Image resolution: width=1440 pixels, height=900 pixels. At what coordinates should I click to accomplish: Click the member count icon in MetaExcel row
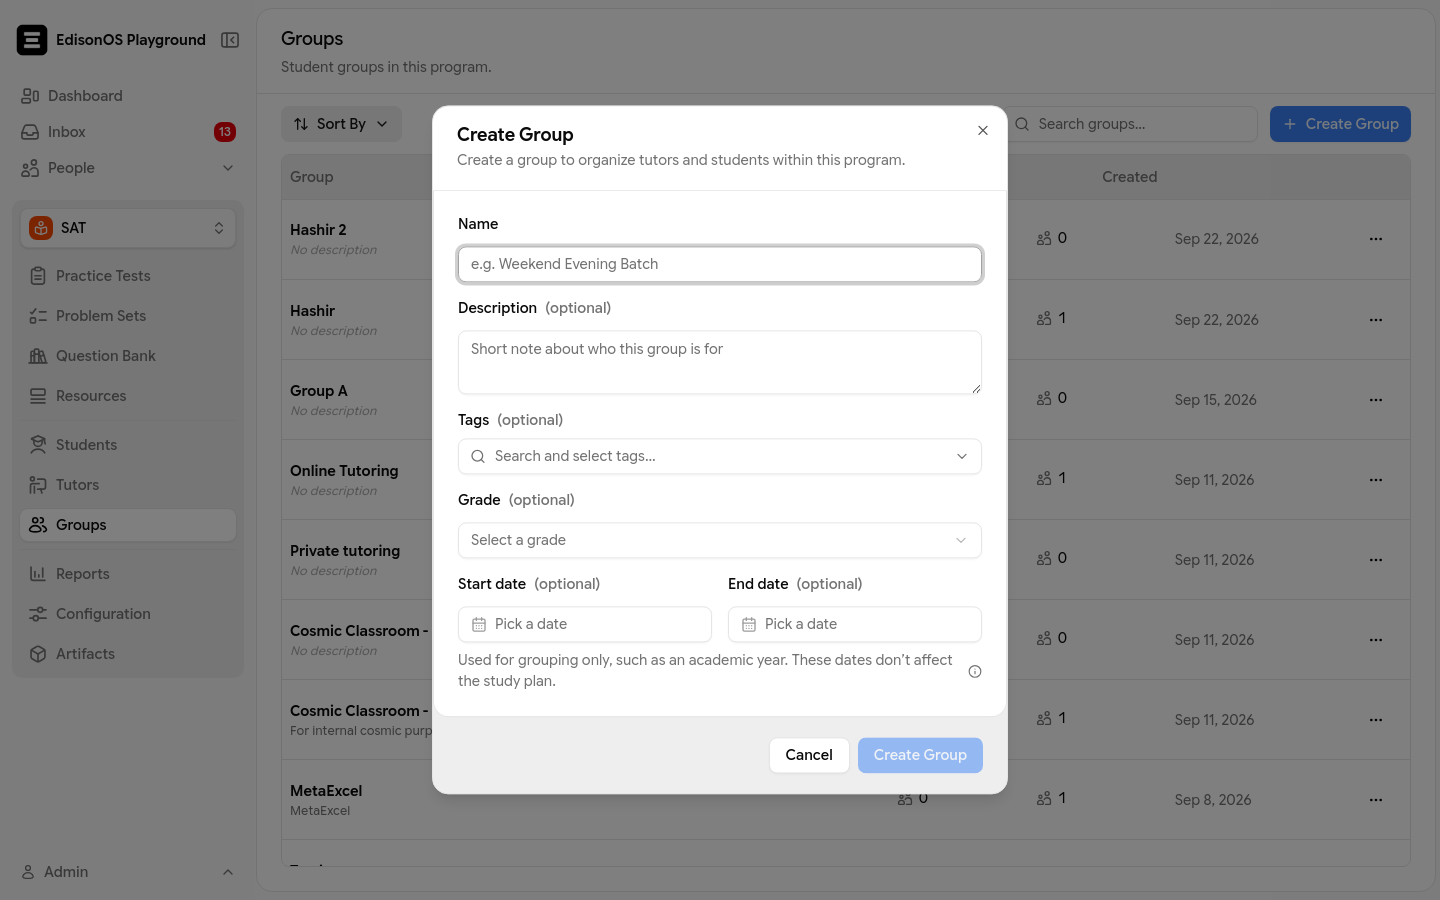coord(1044,799)
